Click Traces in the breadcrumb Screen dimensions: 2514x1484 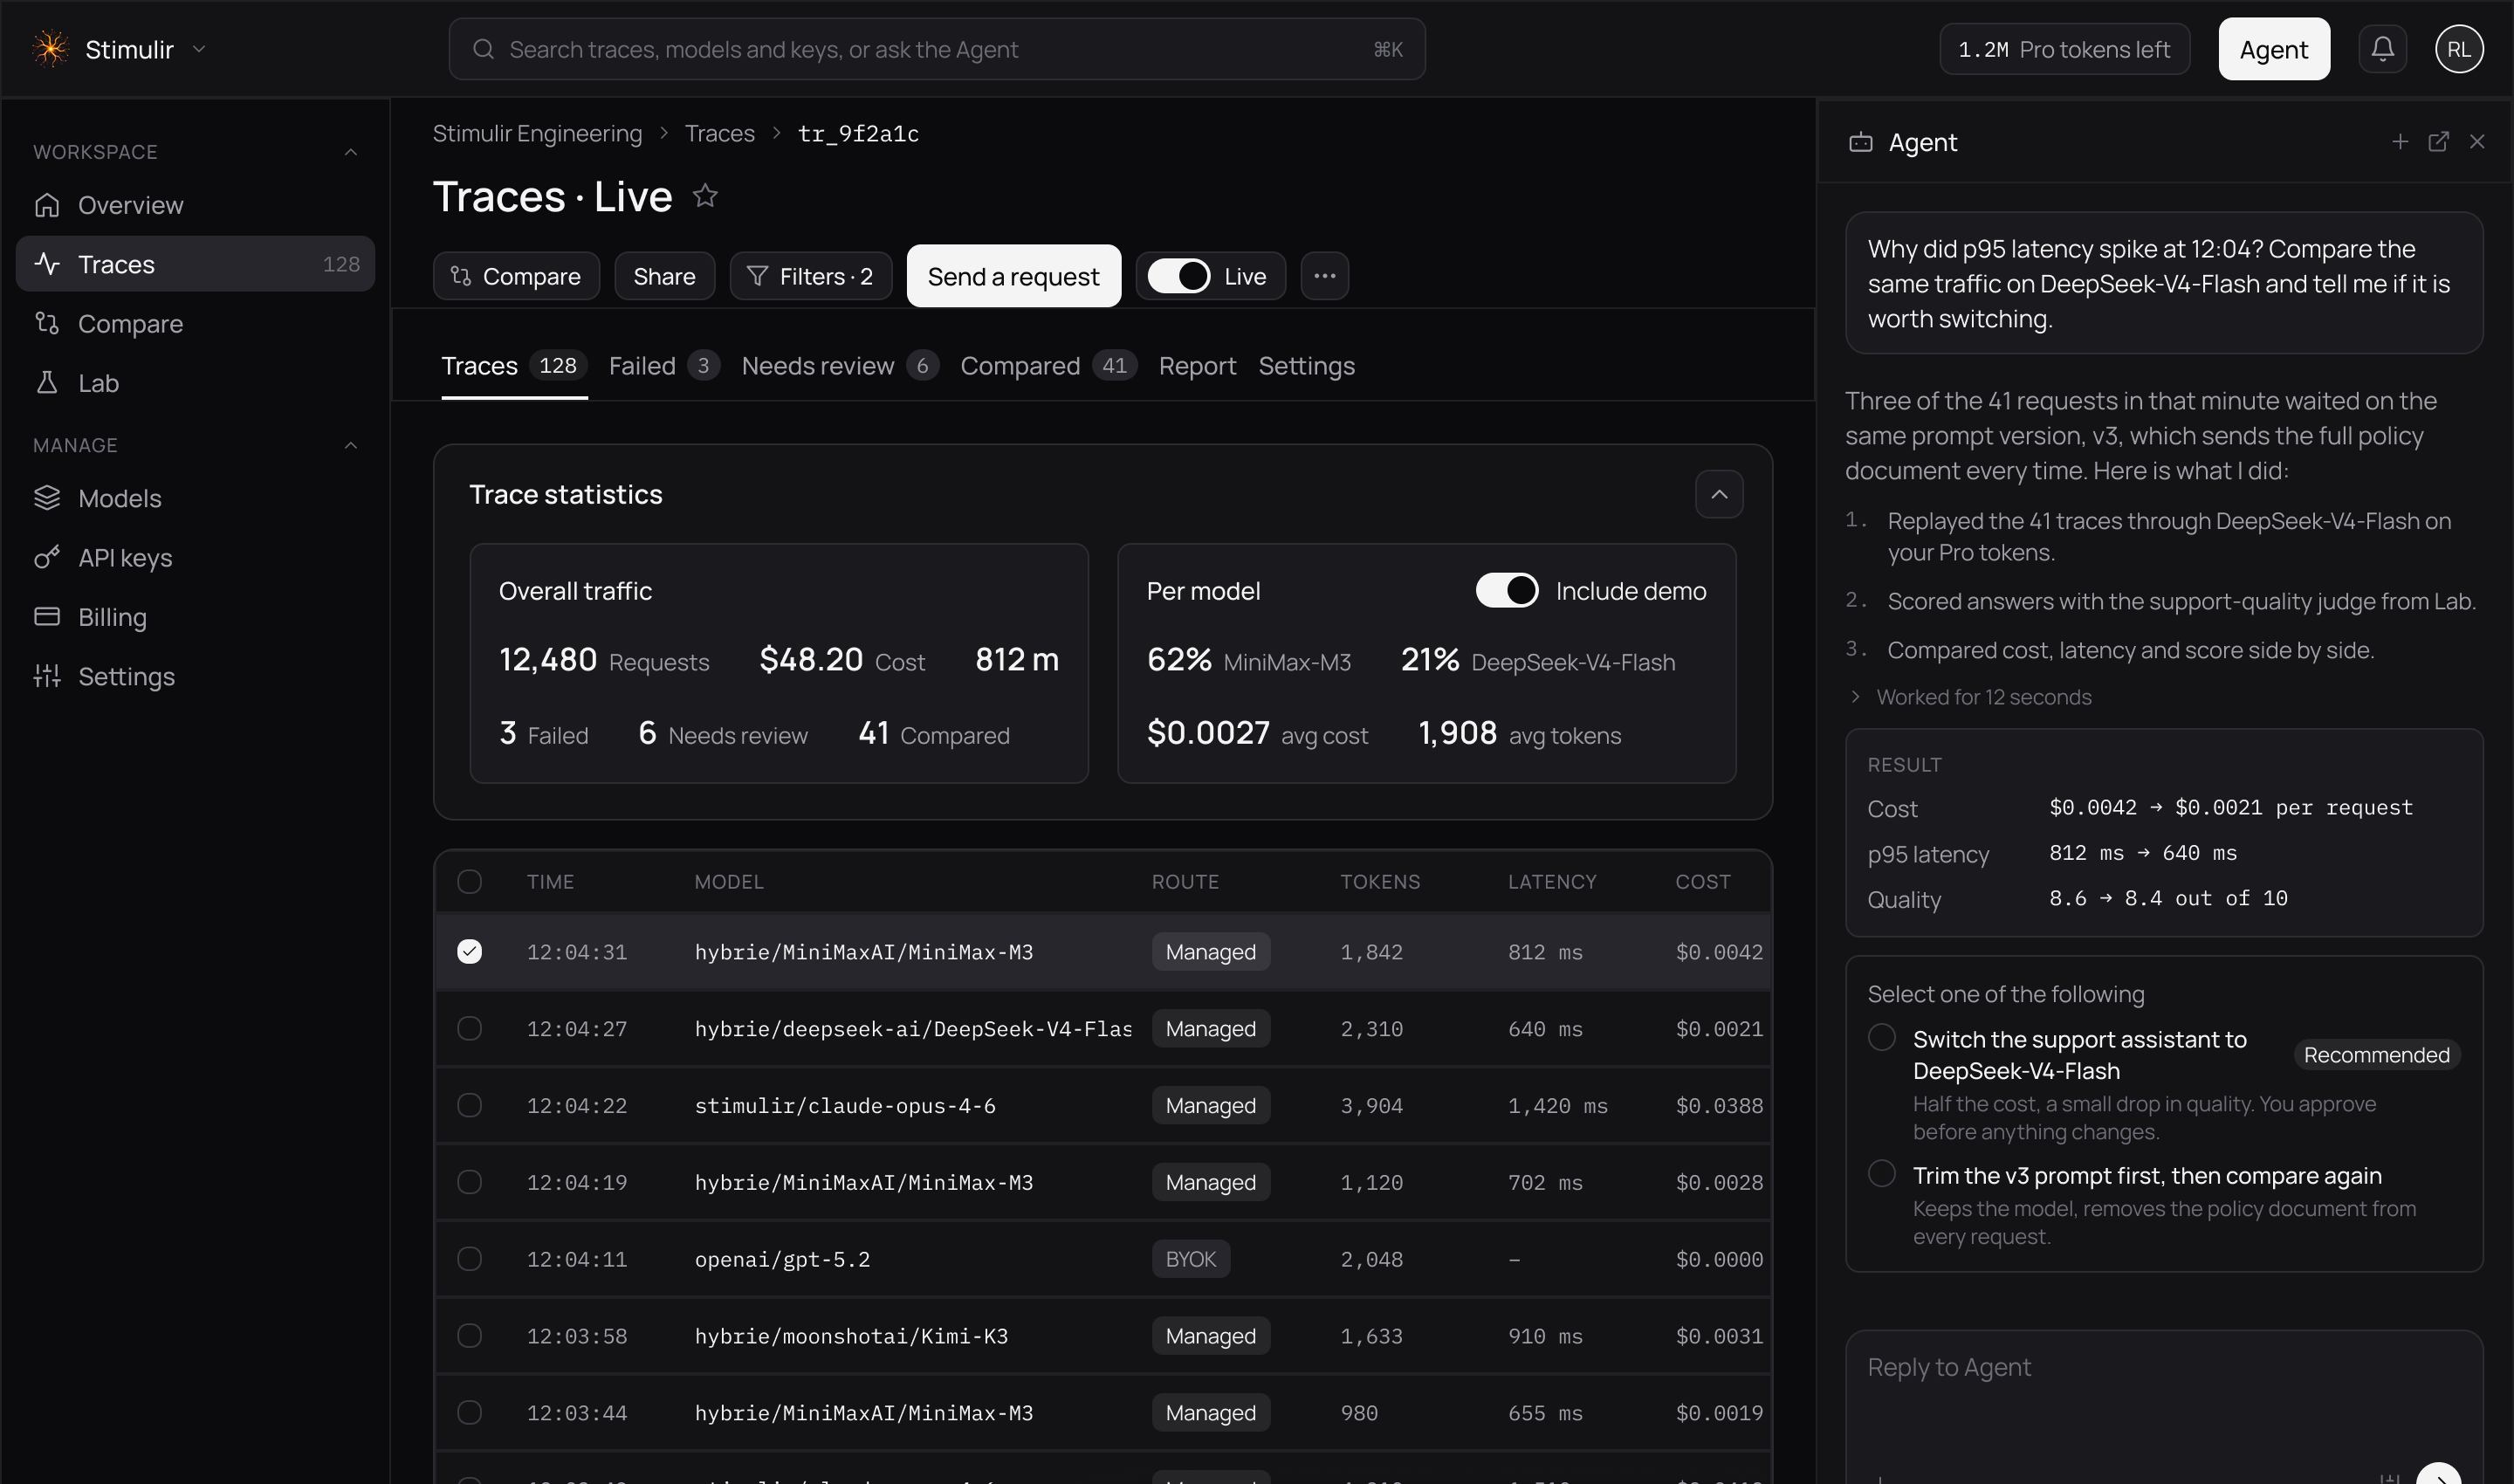(719, 134)
